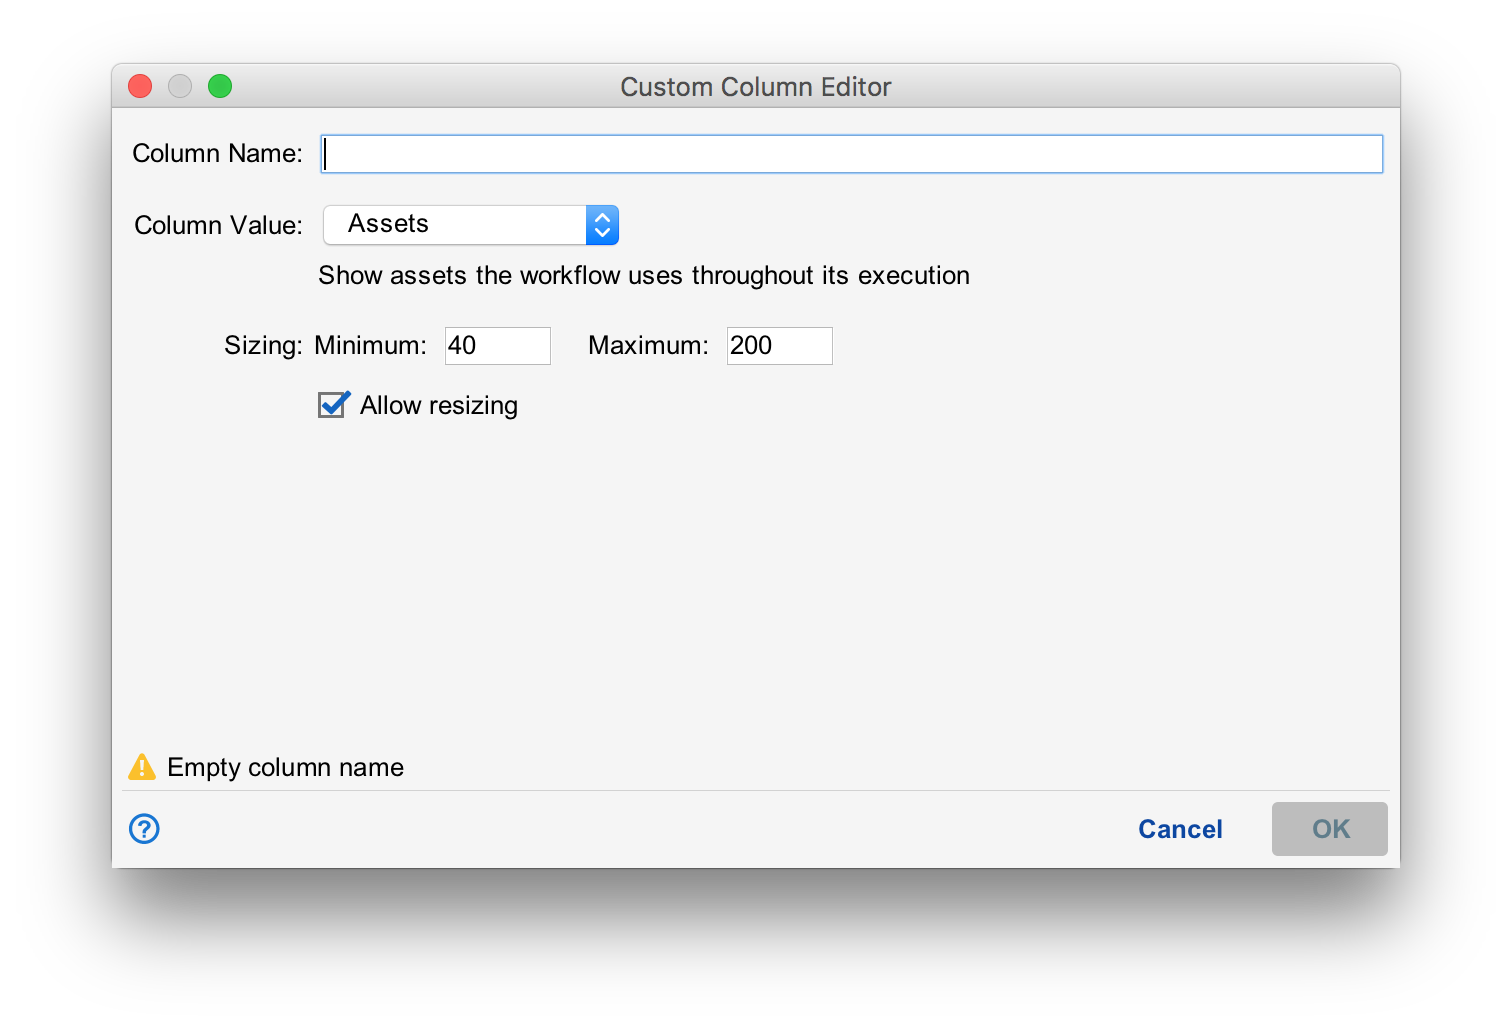Viewport: 1512px width, 1028px height.
Task: Click the "Maximum:" label text
Action: pyautogui.click(x=648, y=346)
